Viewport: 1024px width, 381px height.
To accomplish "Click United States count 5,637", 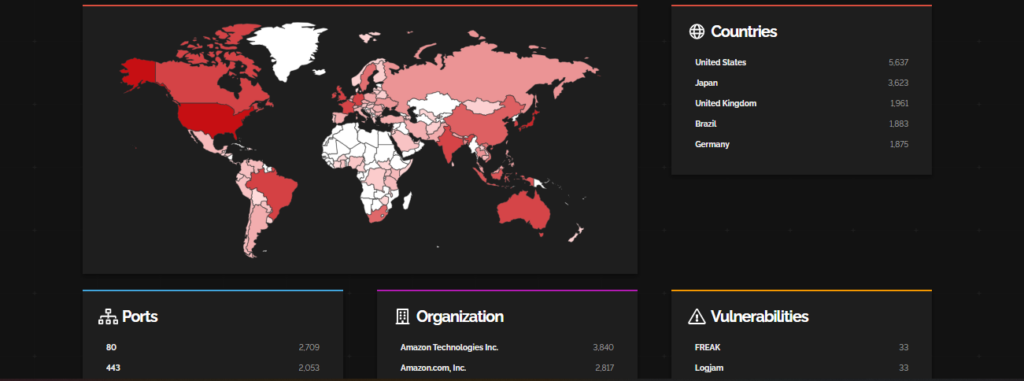I will (x=898, y=63).
